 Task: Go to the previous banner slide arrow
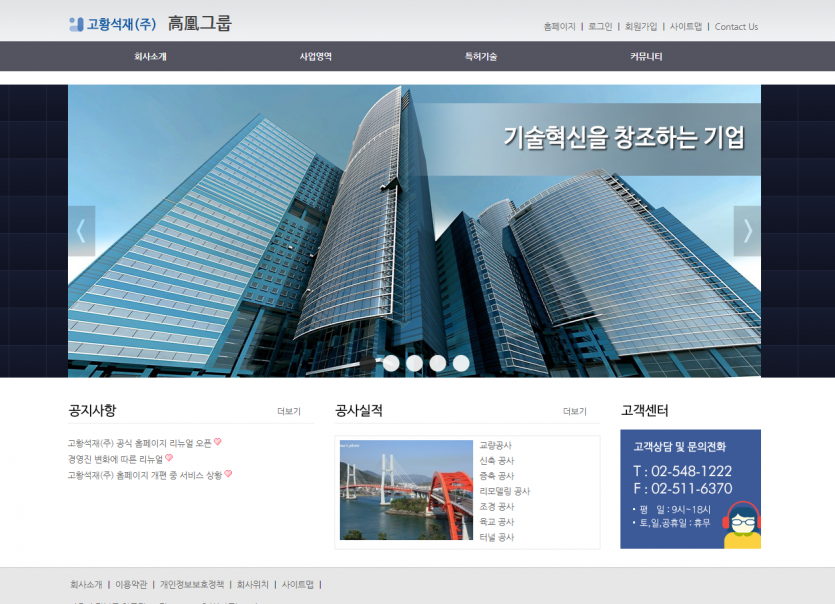coord(81,231)
